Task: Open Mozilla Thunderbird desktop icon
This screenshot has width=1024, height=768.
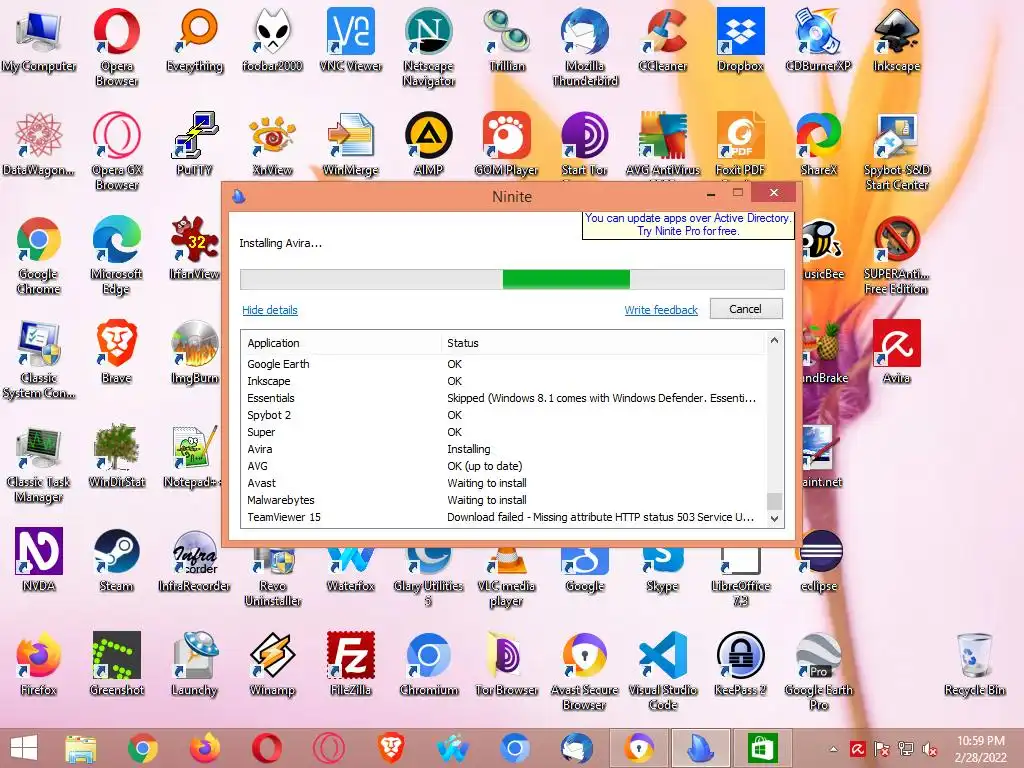Action: click(x=584, y=46)
